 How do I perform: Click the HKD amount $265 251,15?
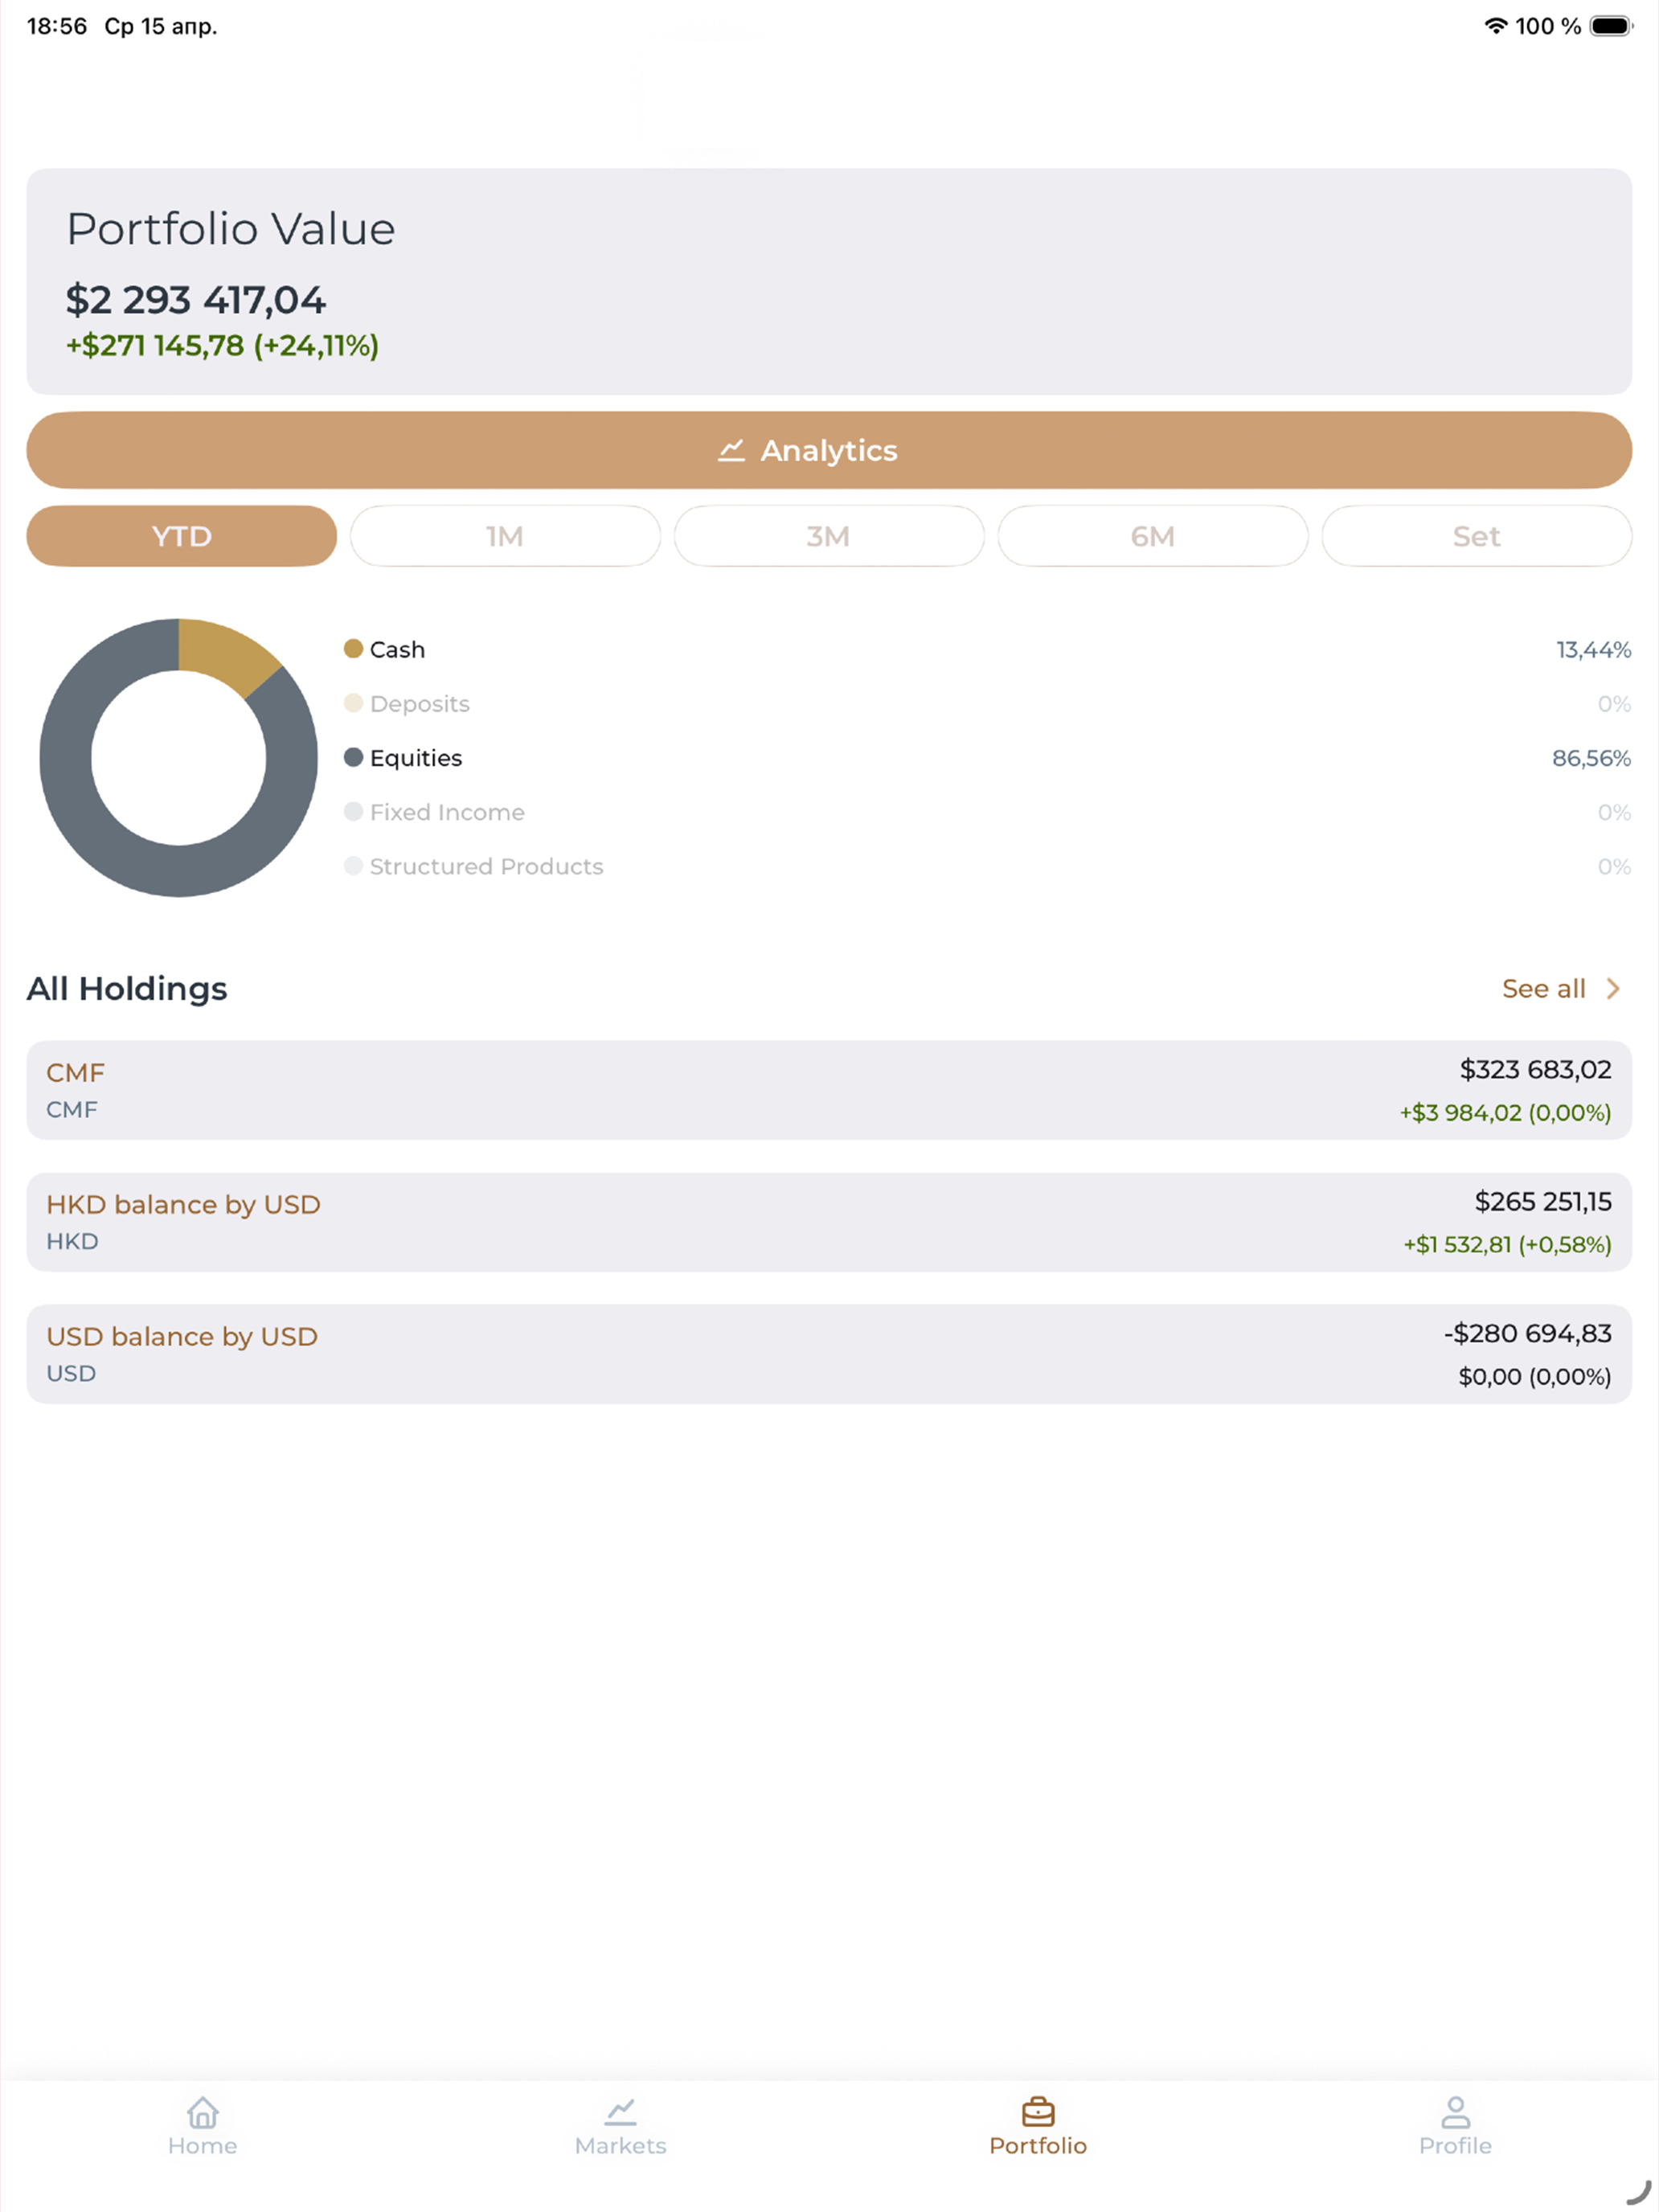[1543, 1202]
